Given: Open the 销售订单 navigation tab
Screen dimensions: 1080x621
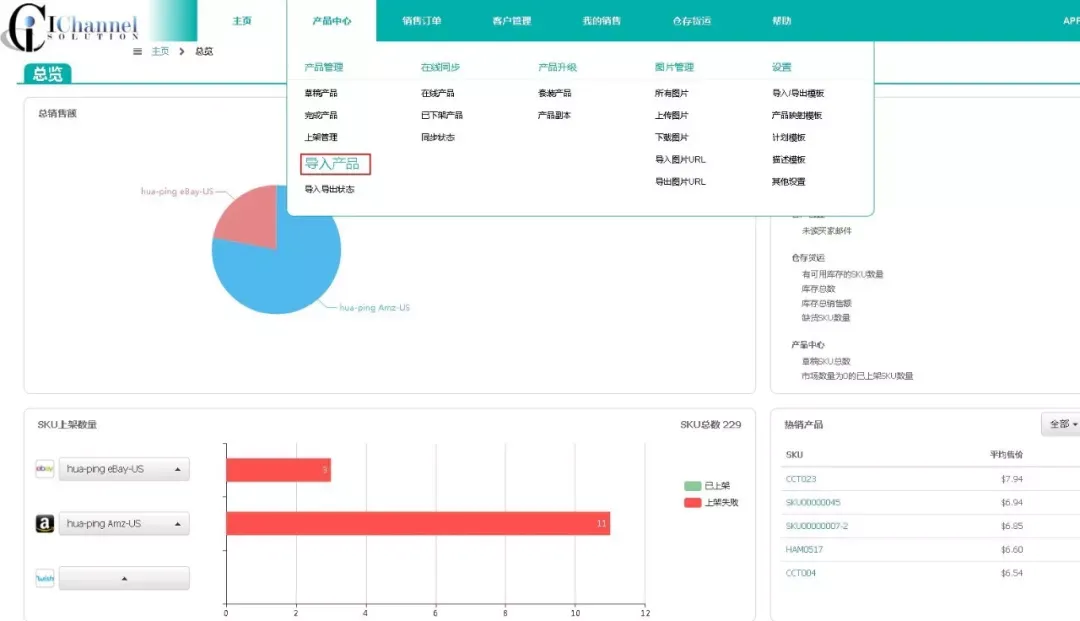Looking at the screenshot, I should (x=422, y=21).
